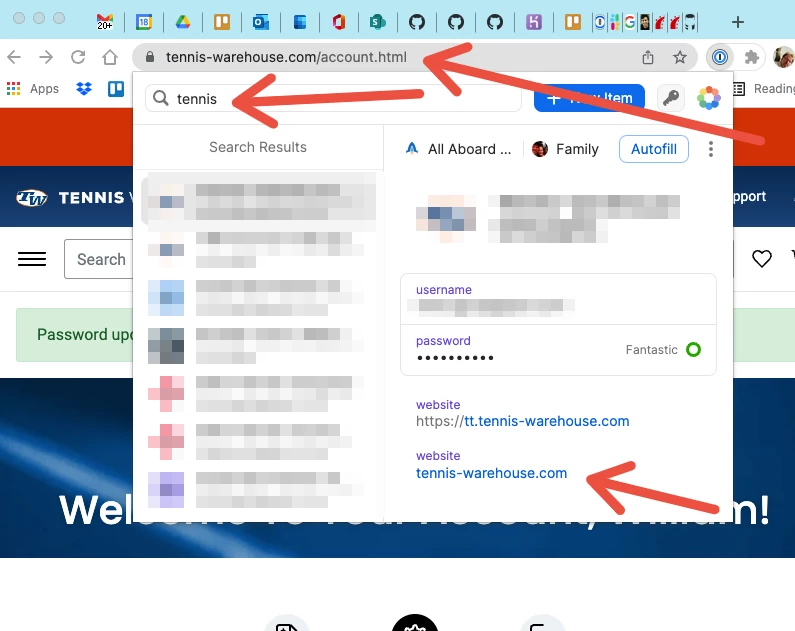Switch to the Gmail tab
The height and width of the screenshot is (631, 795).
[105, 22]
